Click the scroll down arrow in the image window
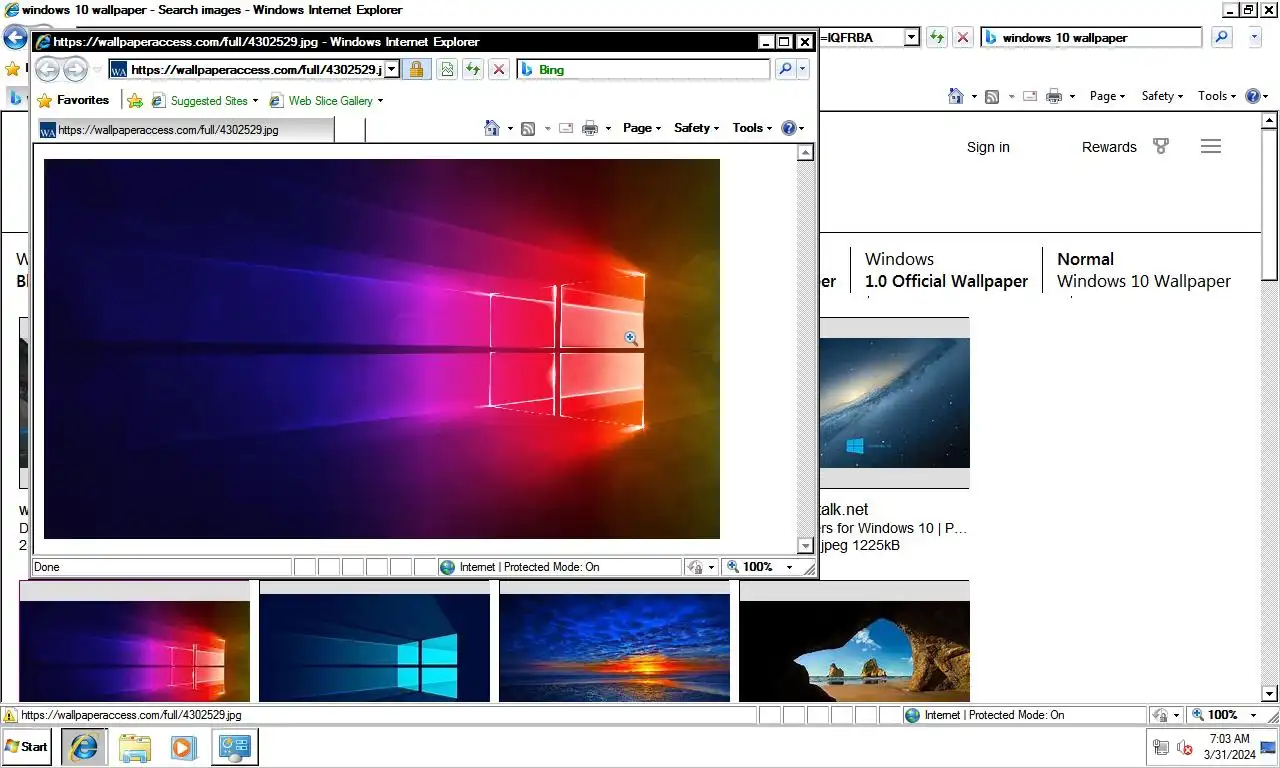This screenshot has height=768, width=1280. point(805,545)
